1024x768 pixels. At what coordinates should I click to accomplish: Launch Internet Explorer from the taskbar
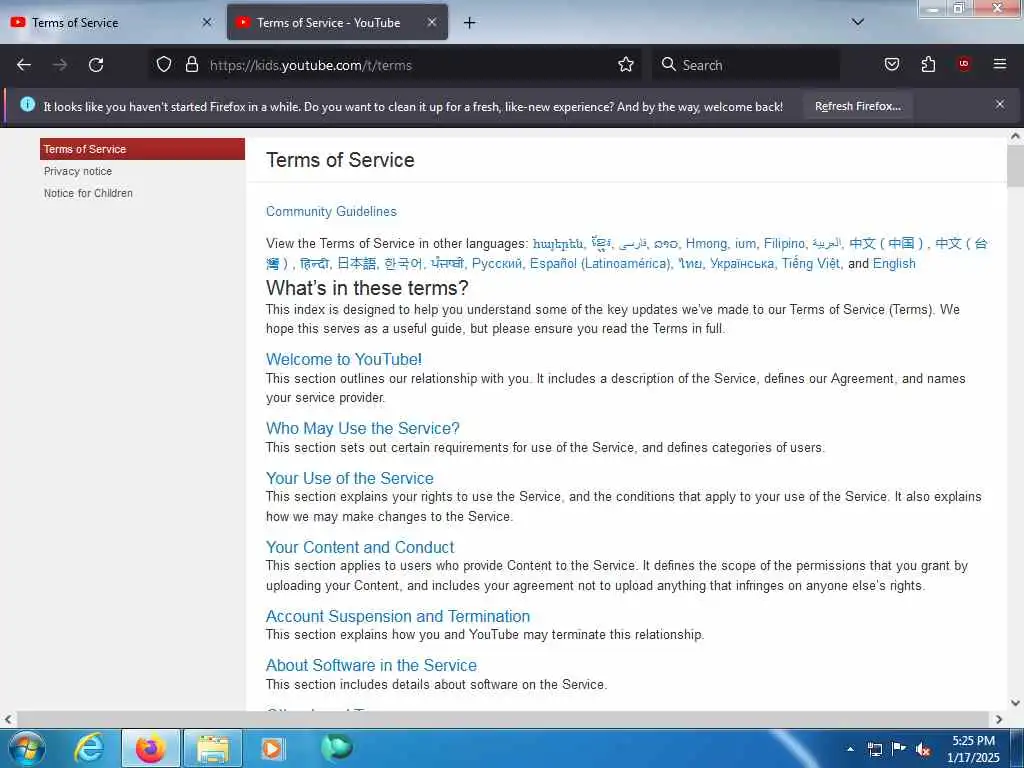(89, 748)
